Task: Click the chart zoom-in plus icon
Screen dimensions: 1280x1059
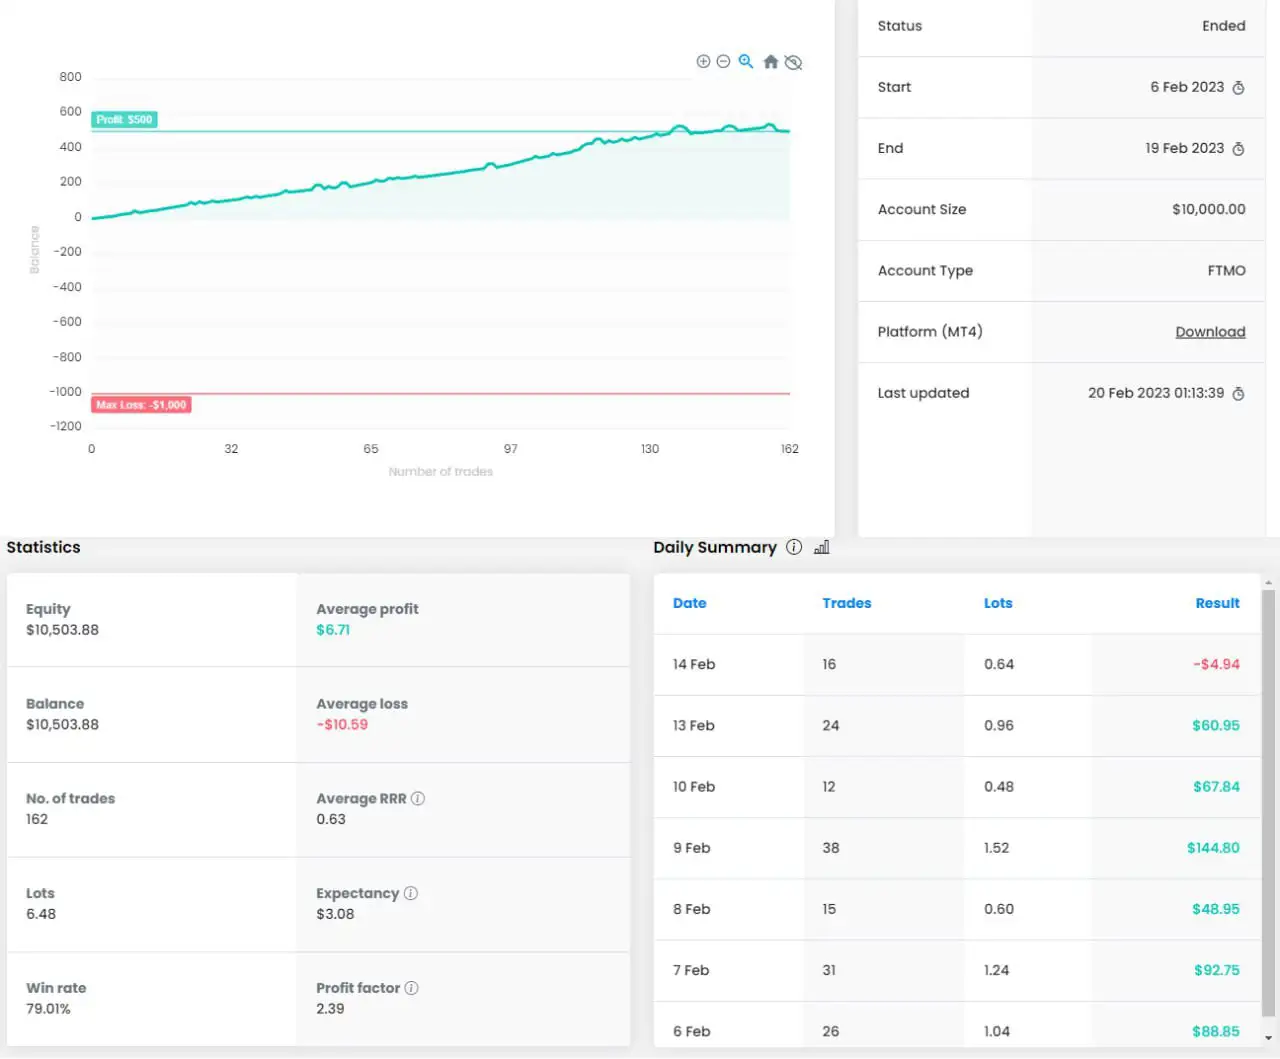Action: (703, 62)
